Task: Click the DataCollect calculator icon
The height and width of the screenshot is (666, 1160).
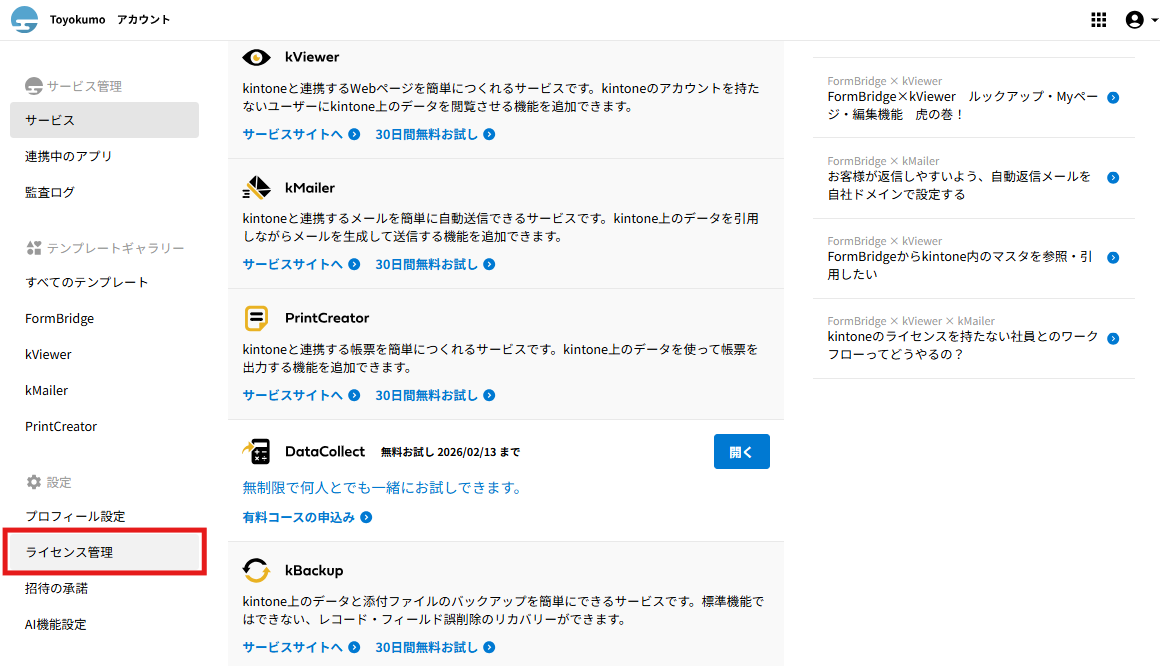Action: click(257, 452)
